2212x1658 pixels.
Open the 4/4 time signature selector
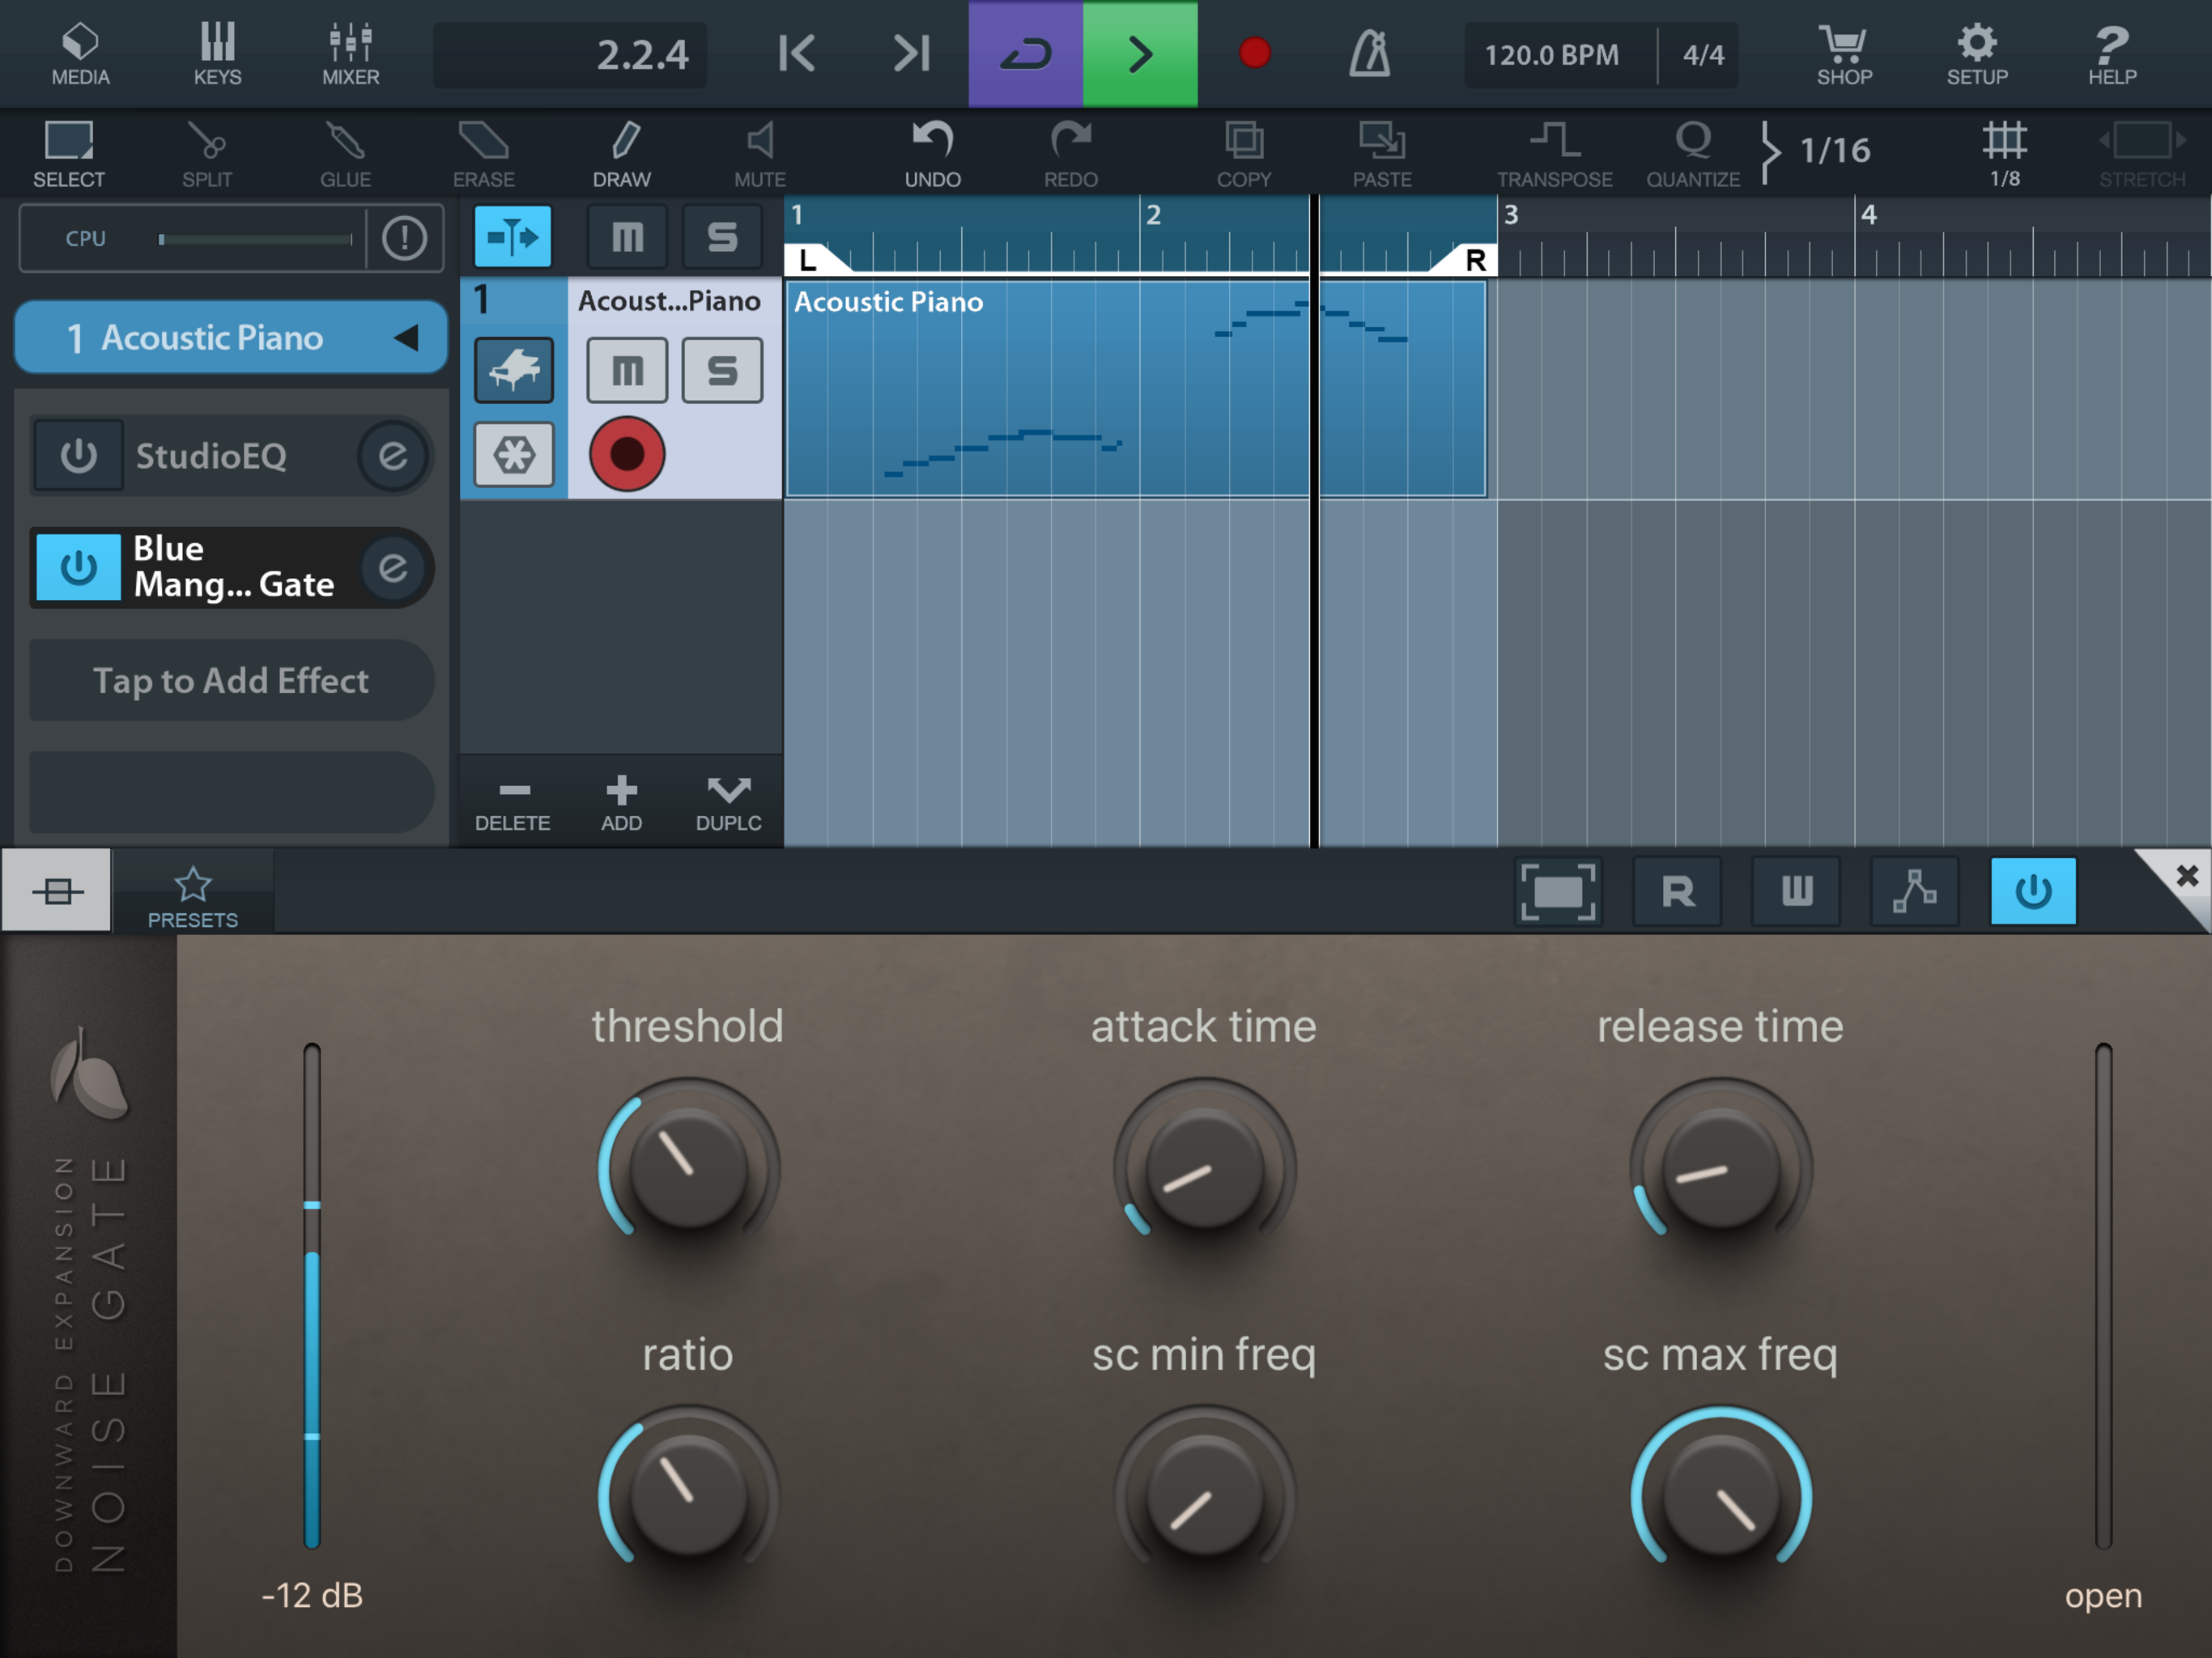1702,55
